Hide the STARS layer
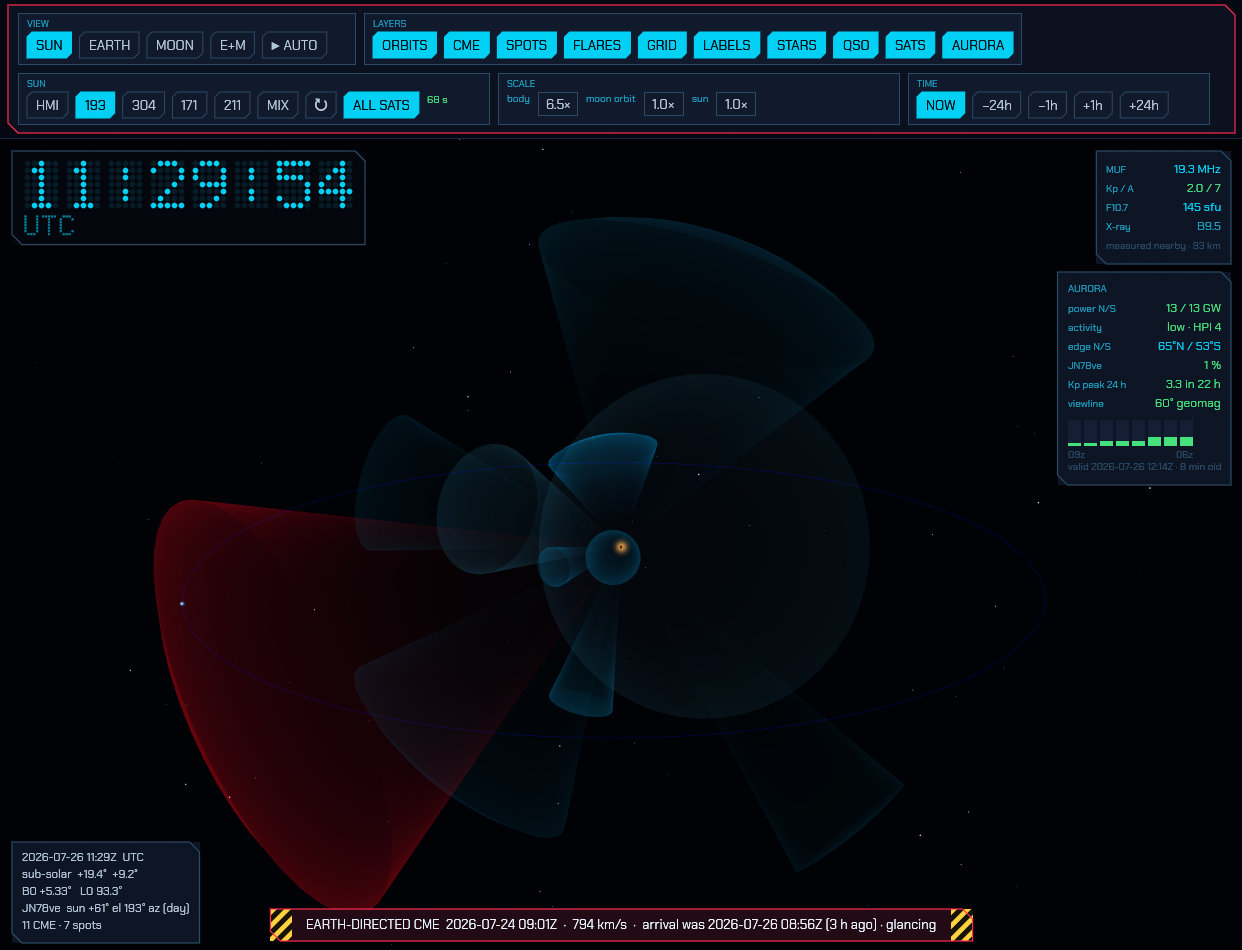 coord(797,45)
